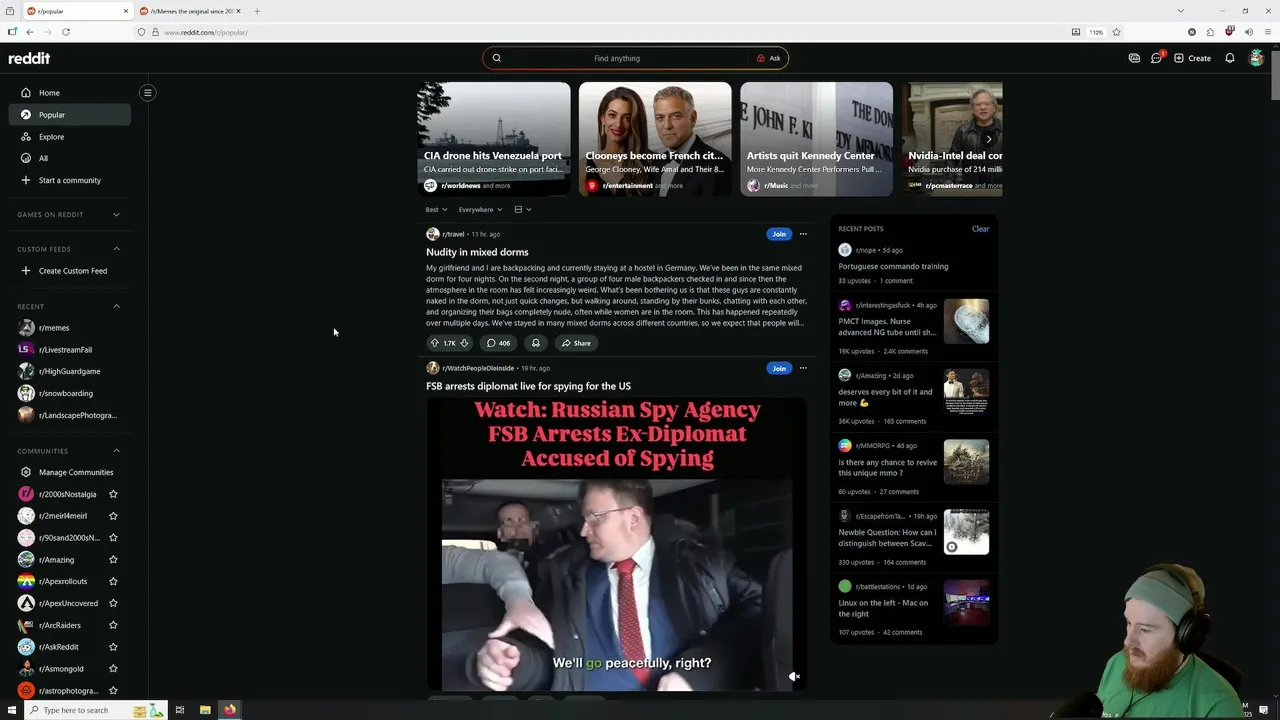Open r/travel post overflow menu

[x=803, y=234]
